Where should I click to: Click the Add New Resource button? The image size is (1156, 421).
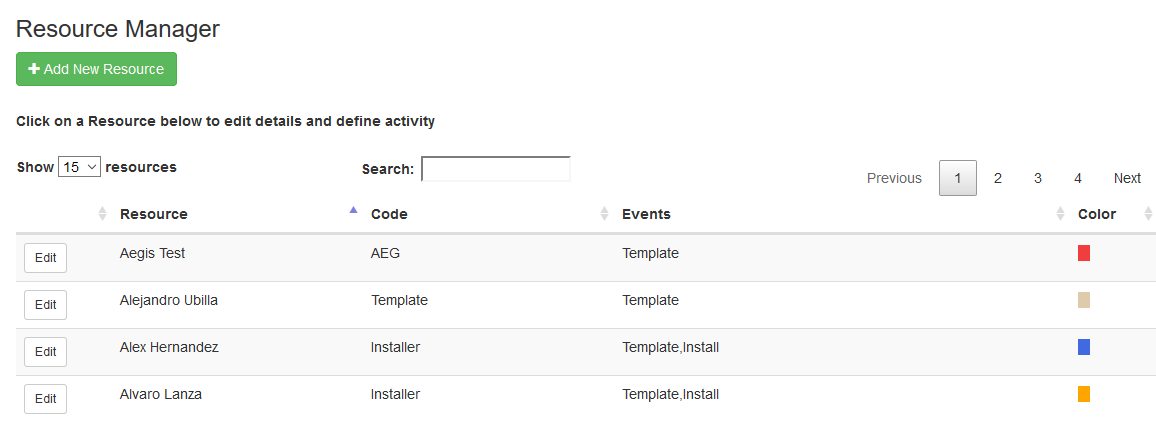pyautogui.click(x=96, y=69)
